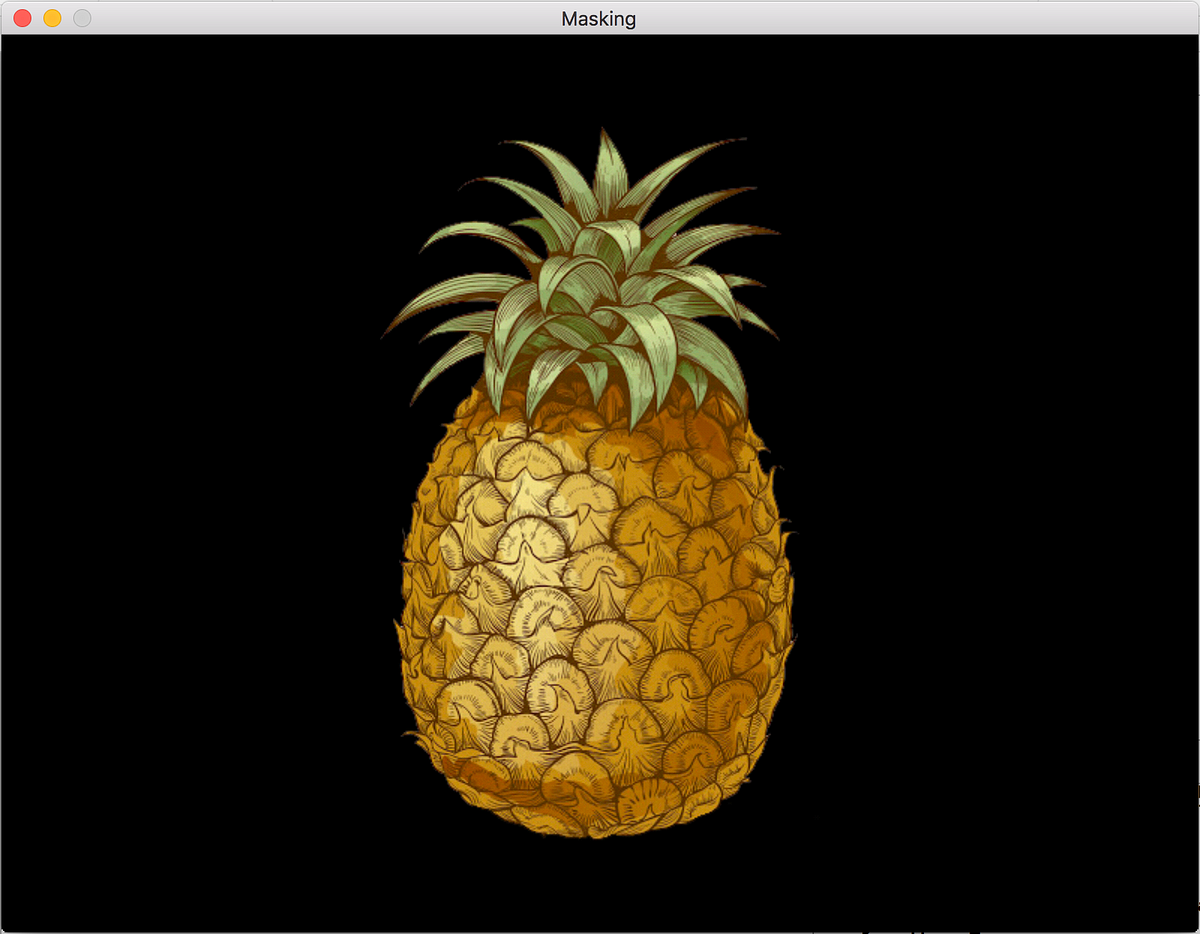Click the center of the title bar
The height and width of the screenshot is (934, 1200).
click(x=600, y=18)
